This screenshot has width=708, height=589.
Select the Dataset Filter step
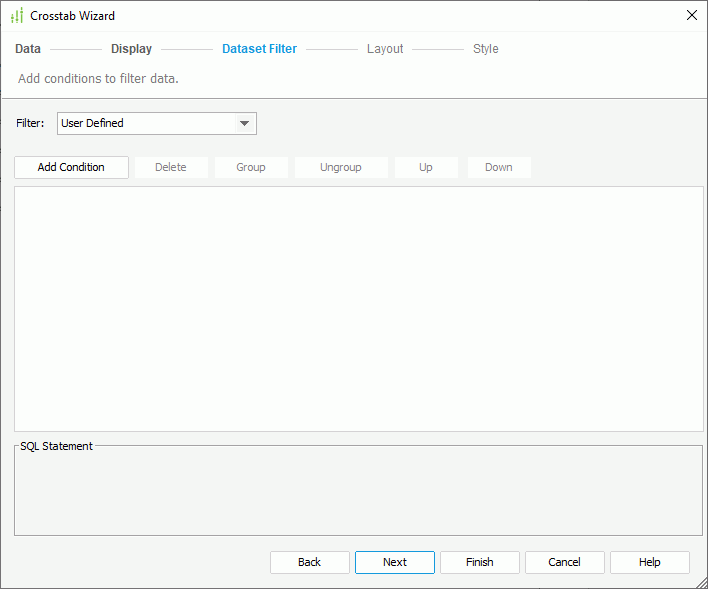259,49
